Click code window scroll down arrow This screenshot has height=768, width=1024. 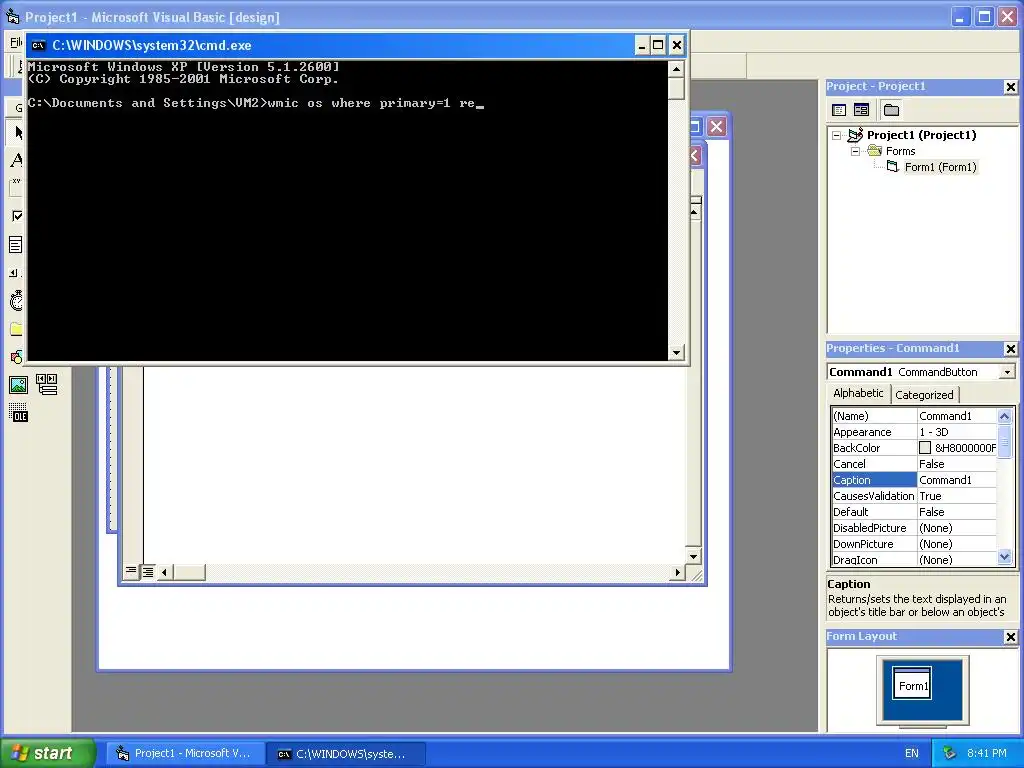coord(694,556)
